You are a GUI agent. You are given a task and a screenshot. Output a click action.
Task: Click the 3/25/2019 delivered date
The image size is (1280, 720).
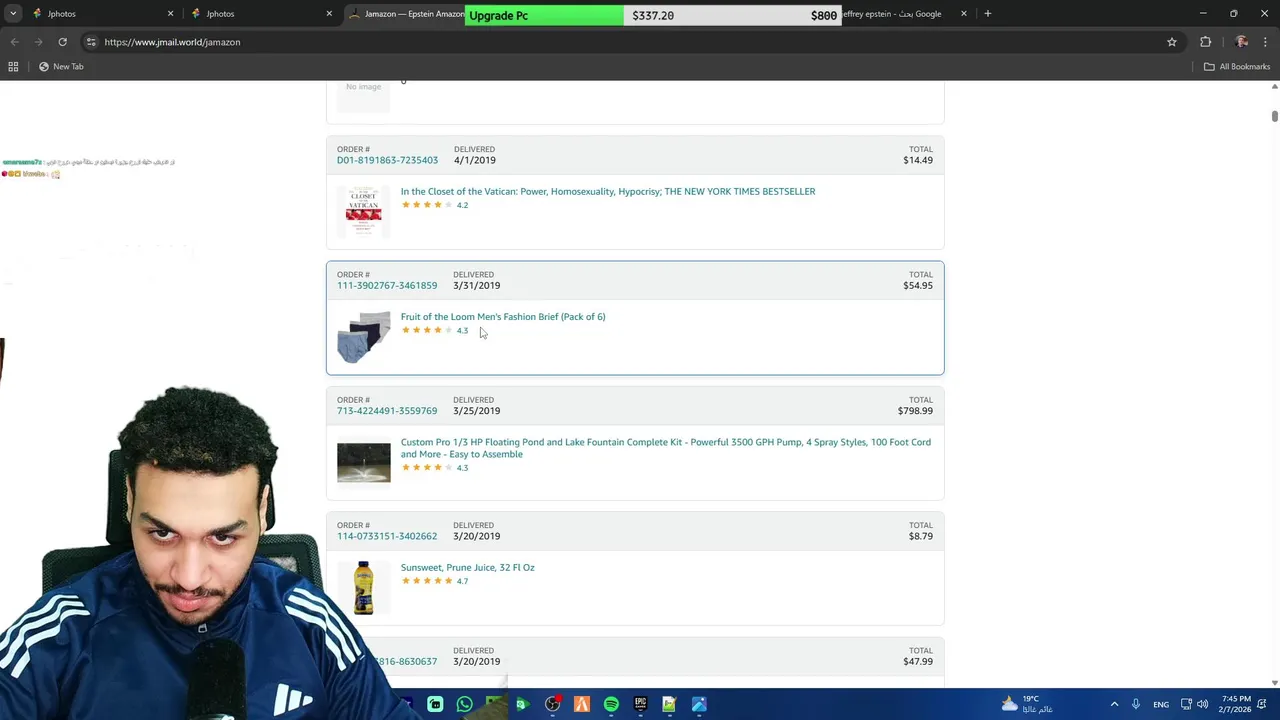(476, 411)
